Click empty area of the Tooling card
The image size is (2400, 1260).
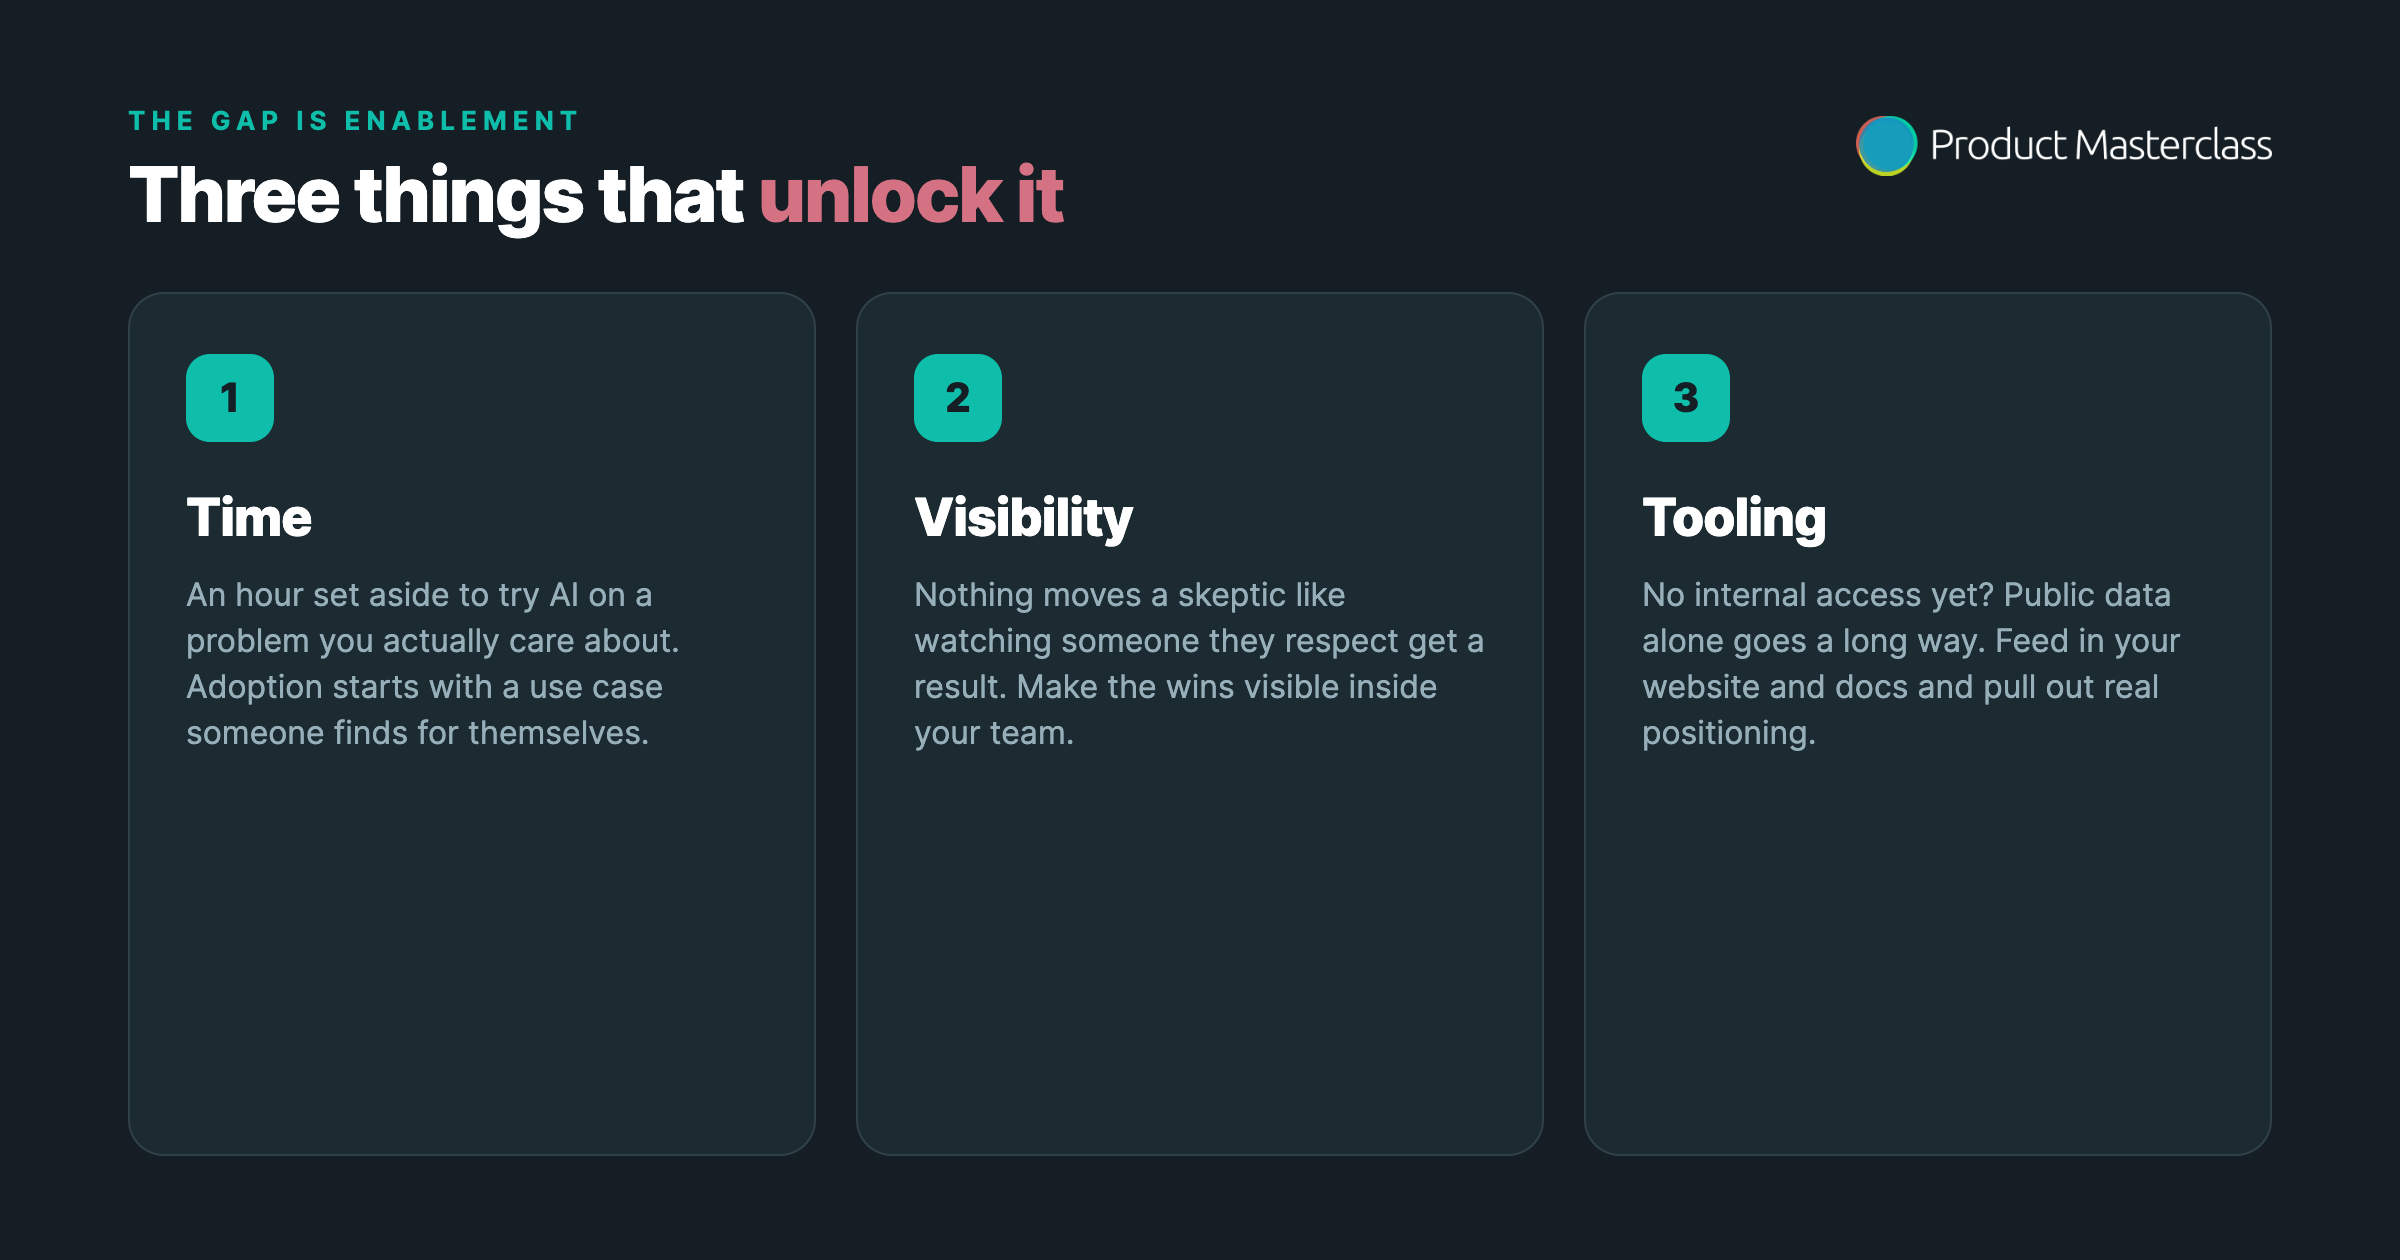(x=1928, y=950)
